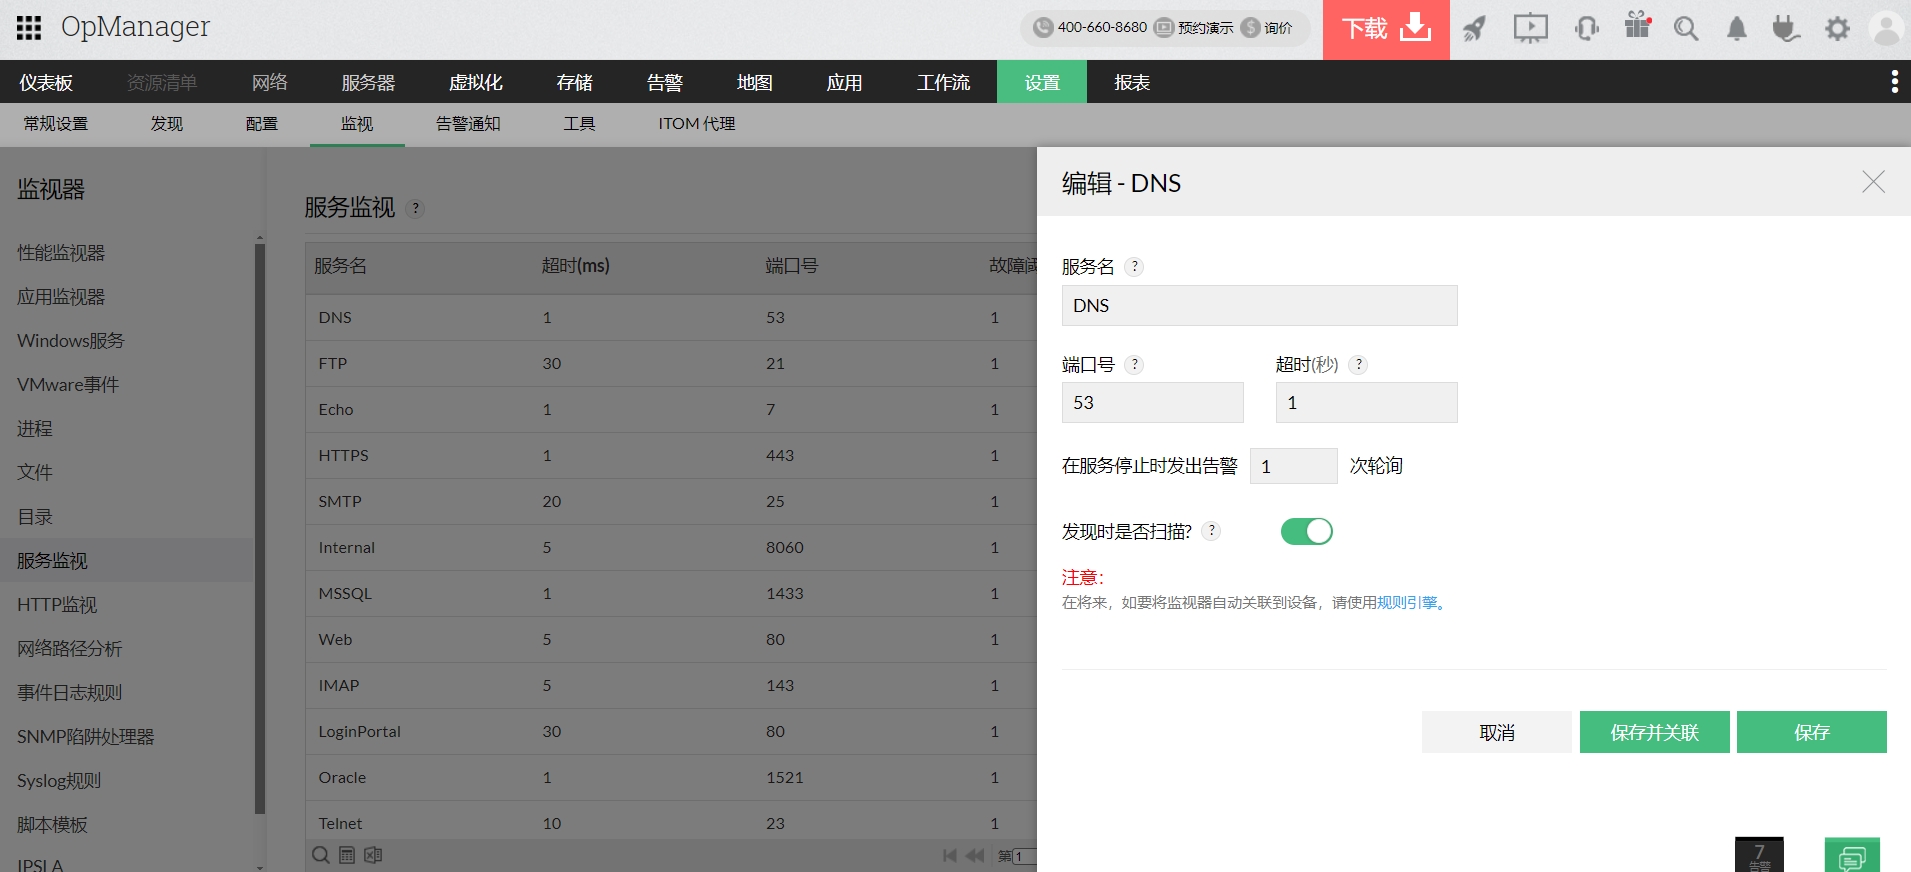Click help icon beside 端口号 label
This screenshot has height=872, width=1911.
[1134, 365]
